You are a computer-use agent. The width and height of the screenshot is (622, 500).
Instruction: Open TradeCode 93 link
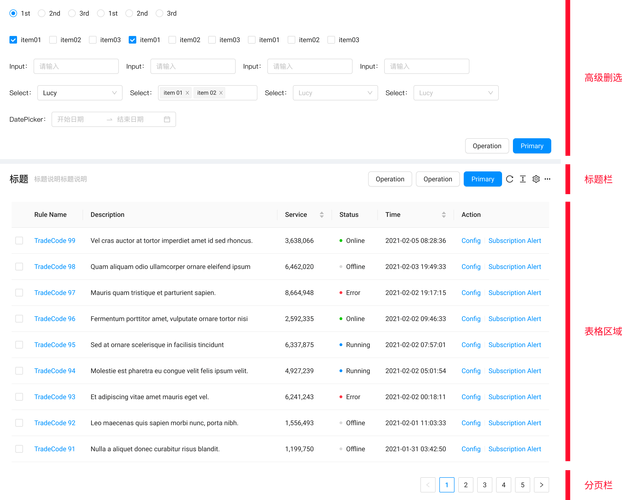[x=55, y=397]
